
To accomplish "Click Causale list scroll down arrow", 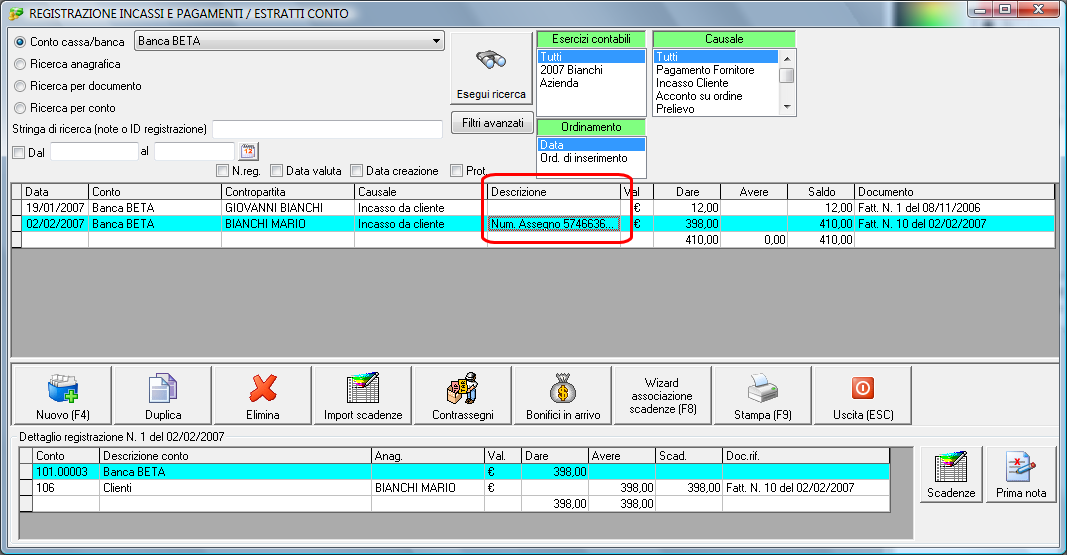I will coord(787,107).
